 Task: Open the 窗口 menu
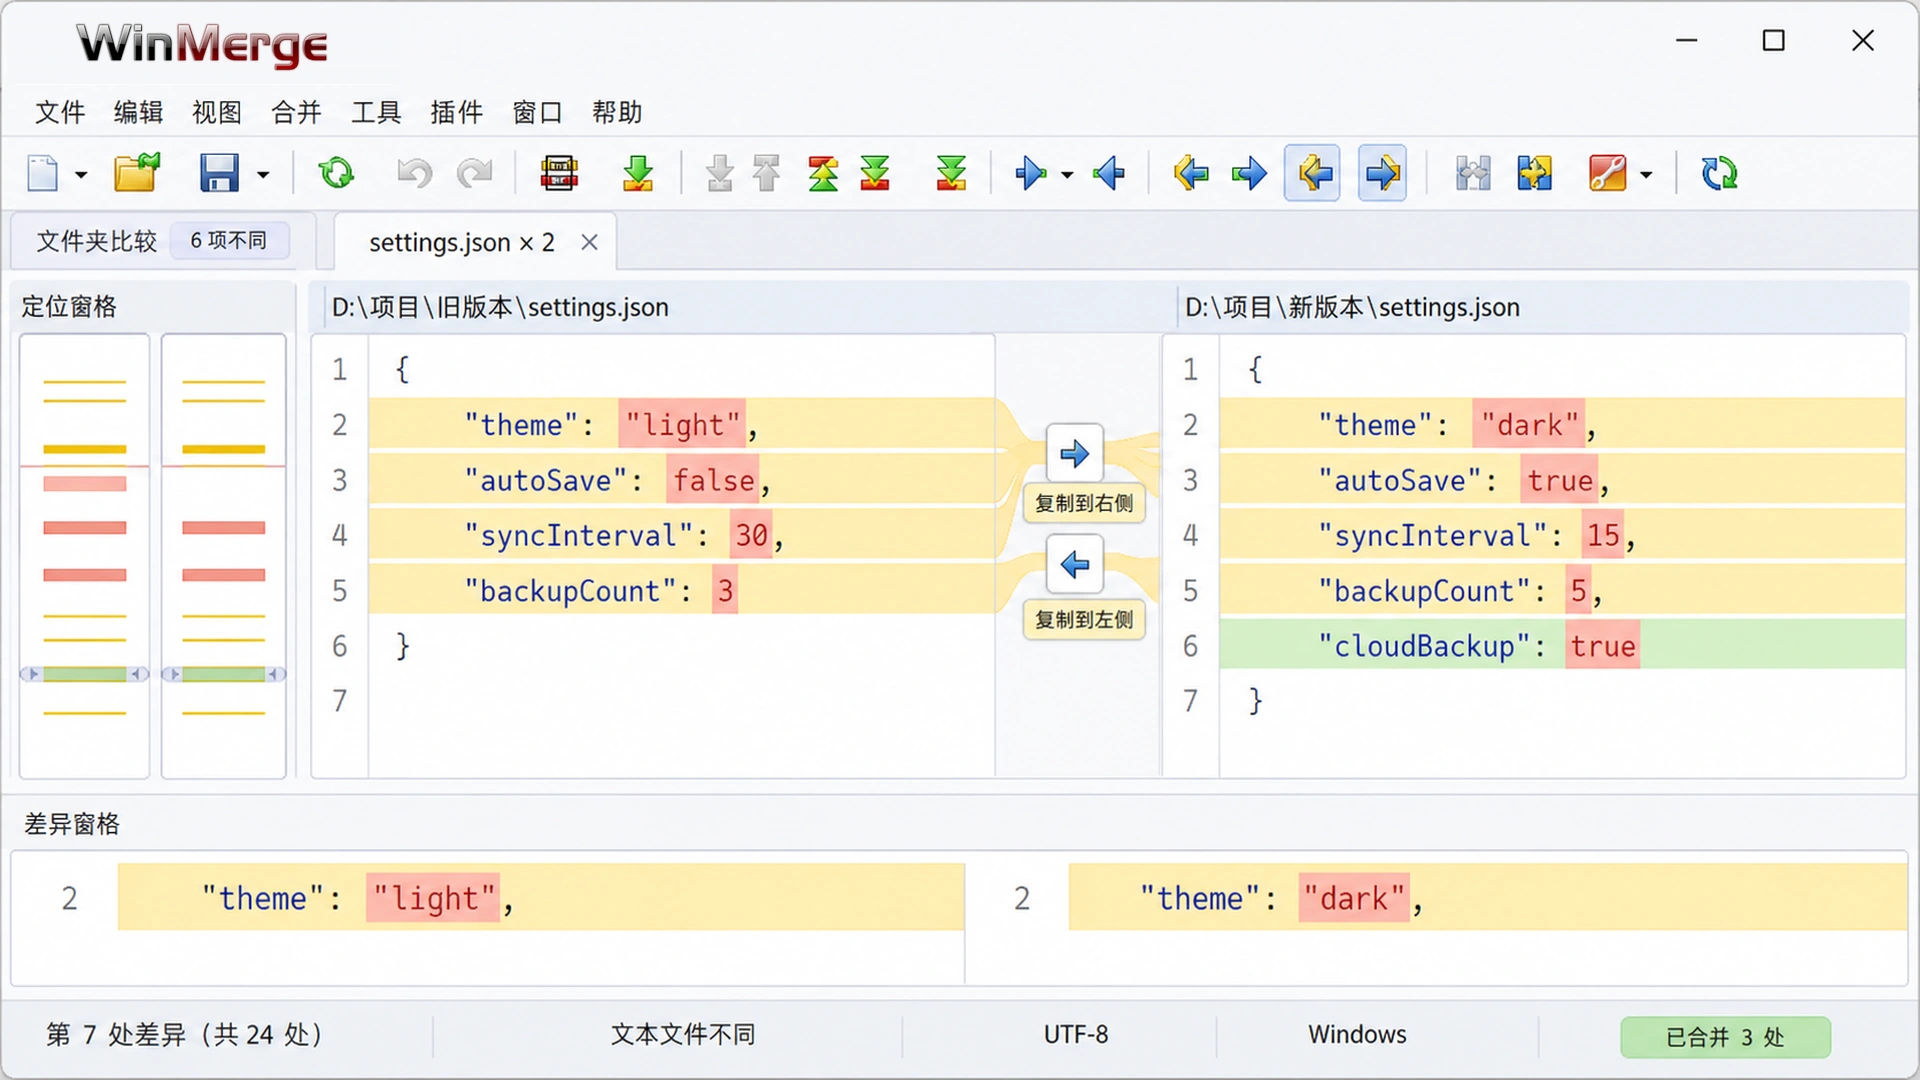(537, 112)
